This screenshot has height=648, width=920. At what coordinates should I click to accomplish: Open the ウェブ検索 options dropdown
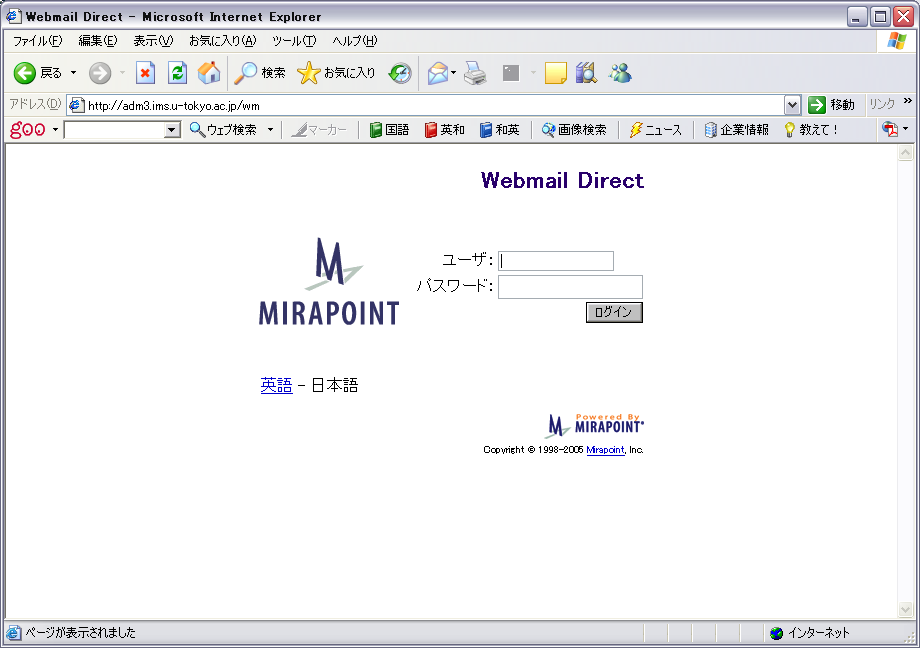coord(270,130)
